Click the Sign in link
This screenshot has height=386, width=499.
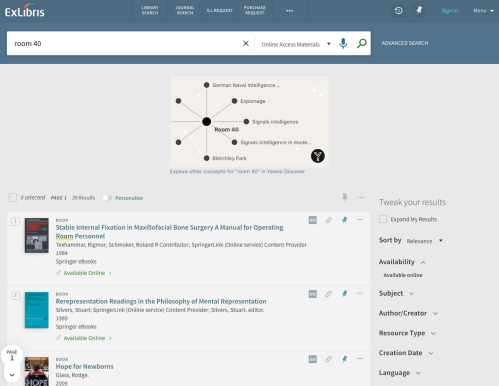450,11
